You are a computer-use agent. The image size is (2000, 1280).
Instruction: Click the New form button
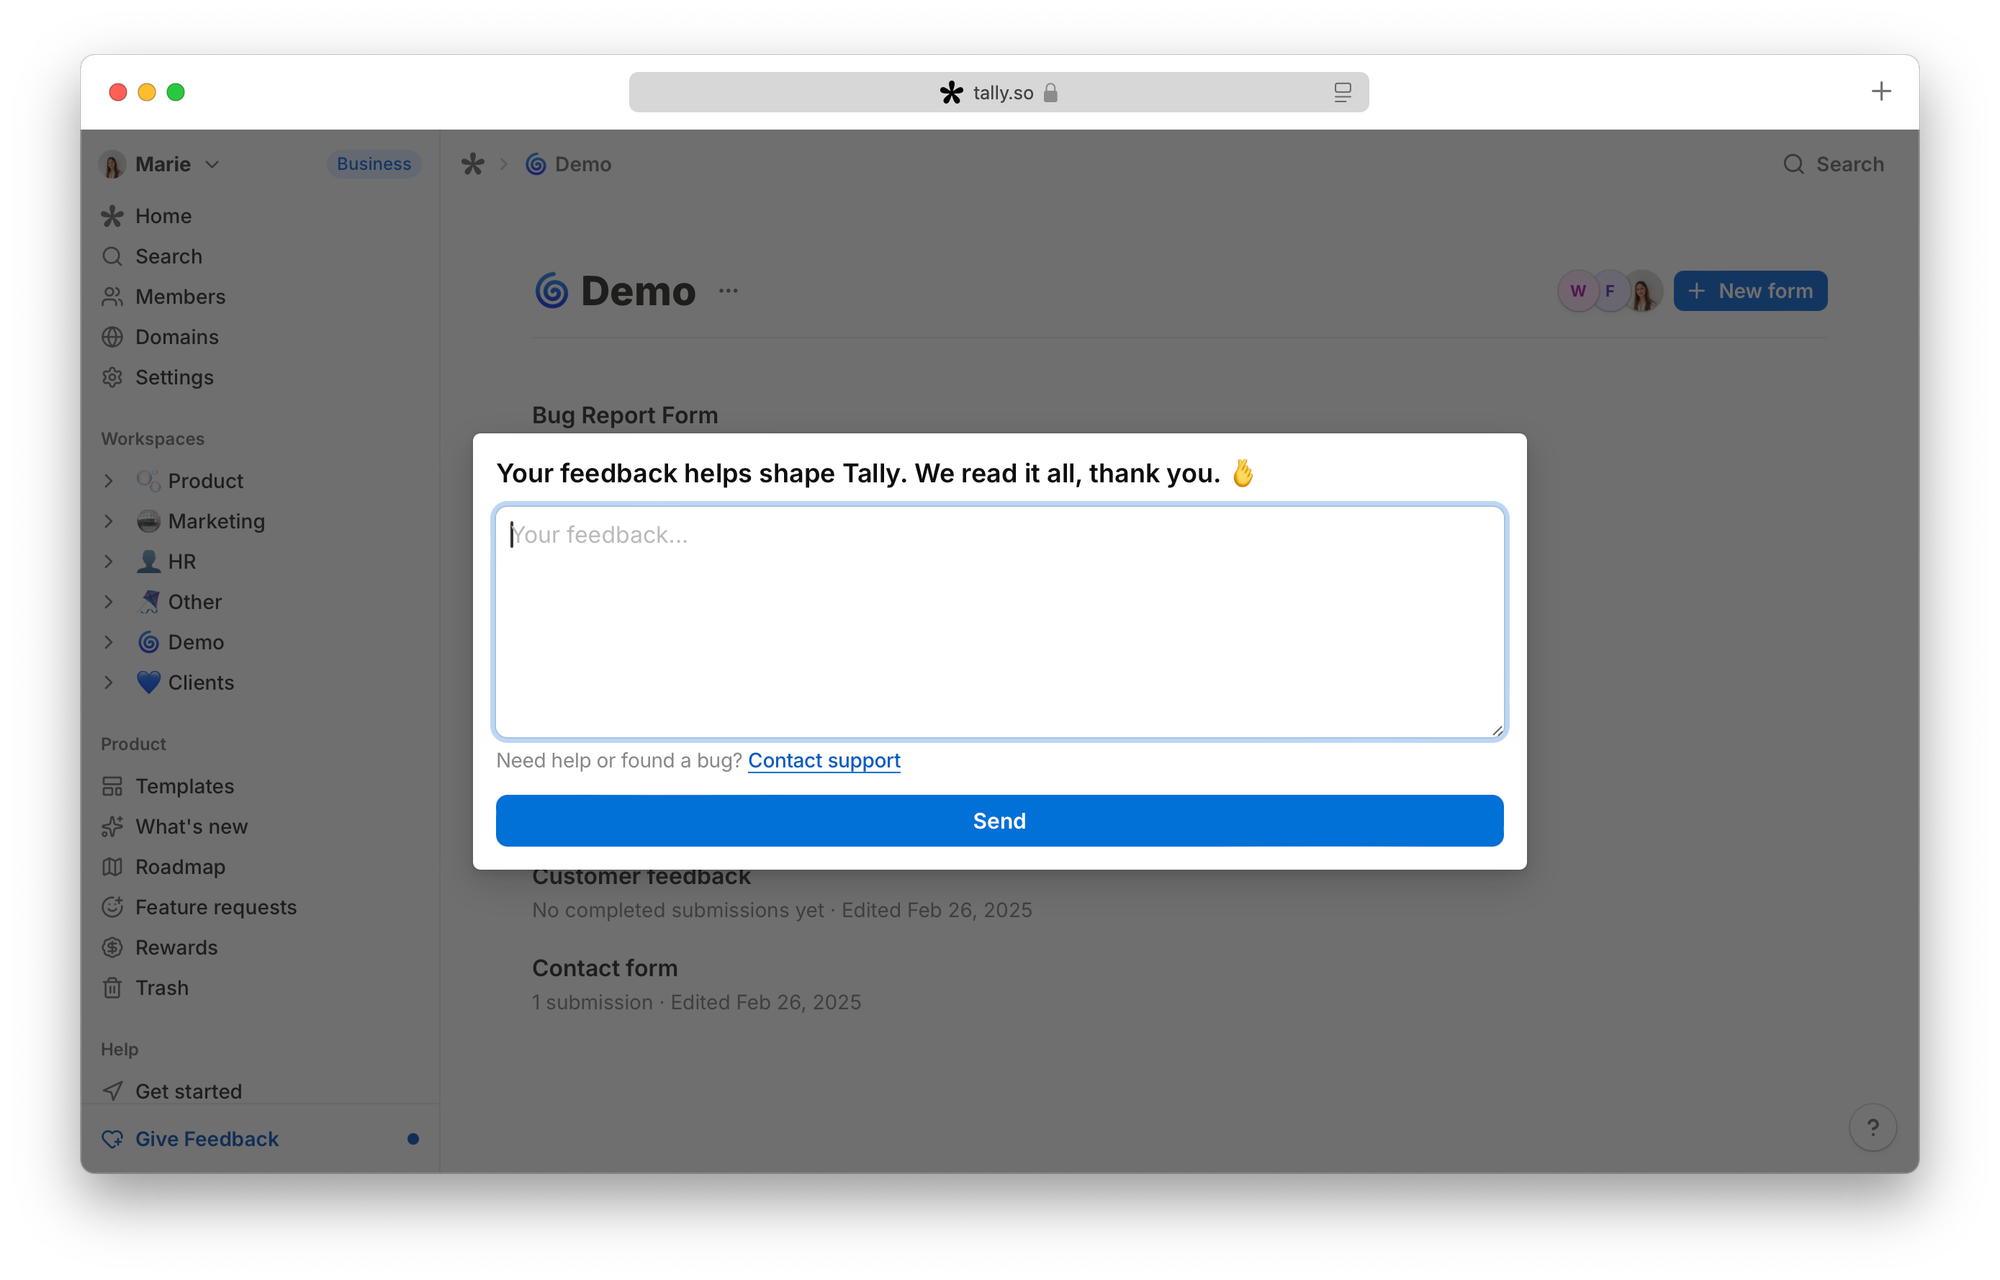tap(1750, 291)
